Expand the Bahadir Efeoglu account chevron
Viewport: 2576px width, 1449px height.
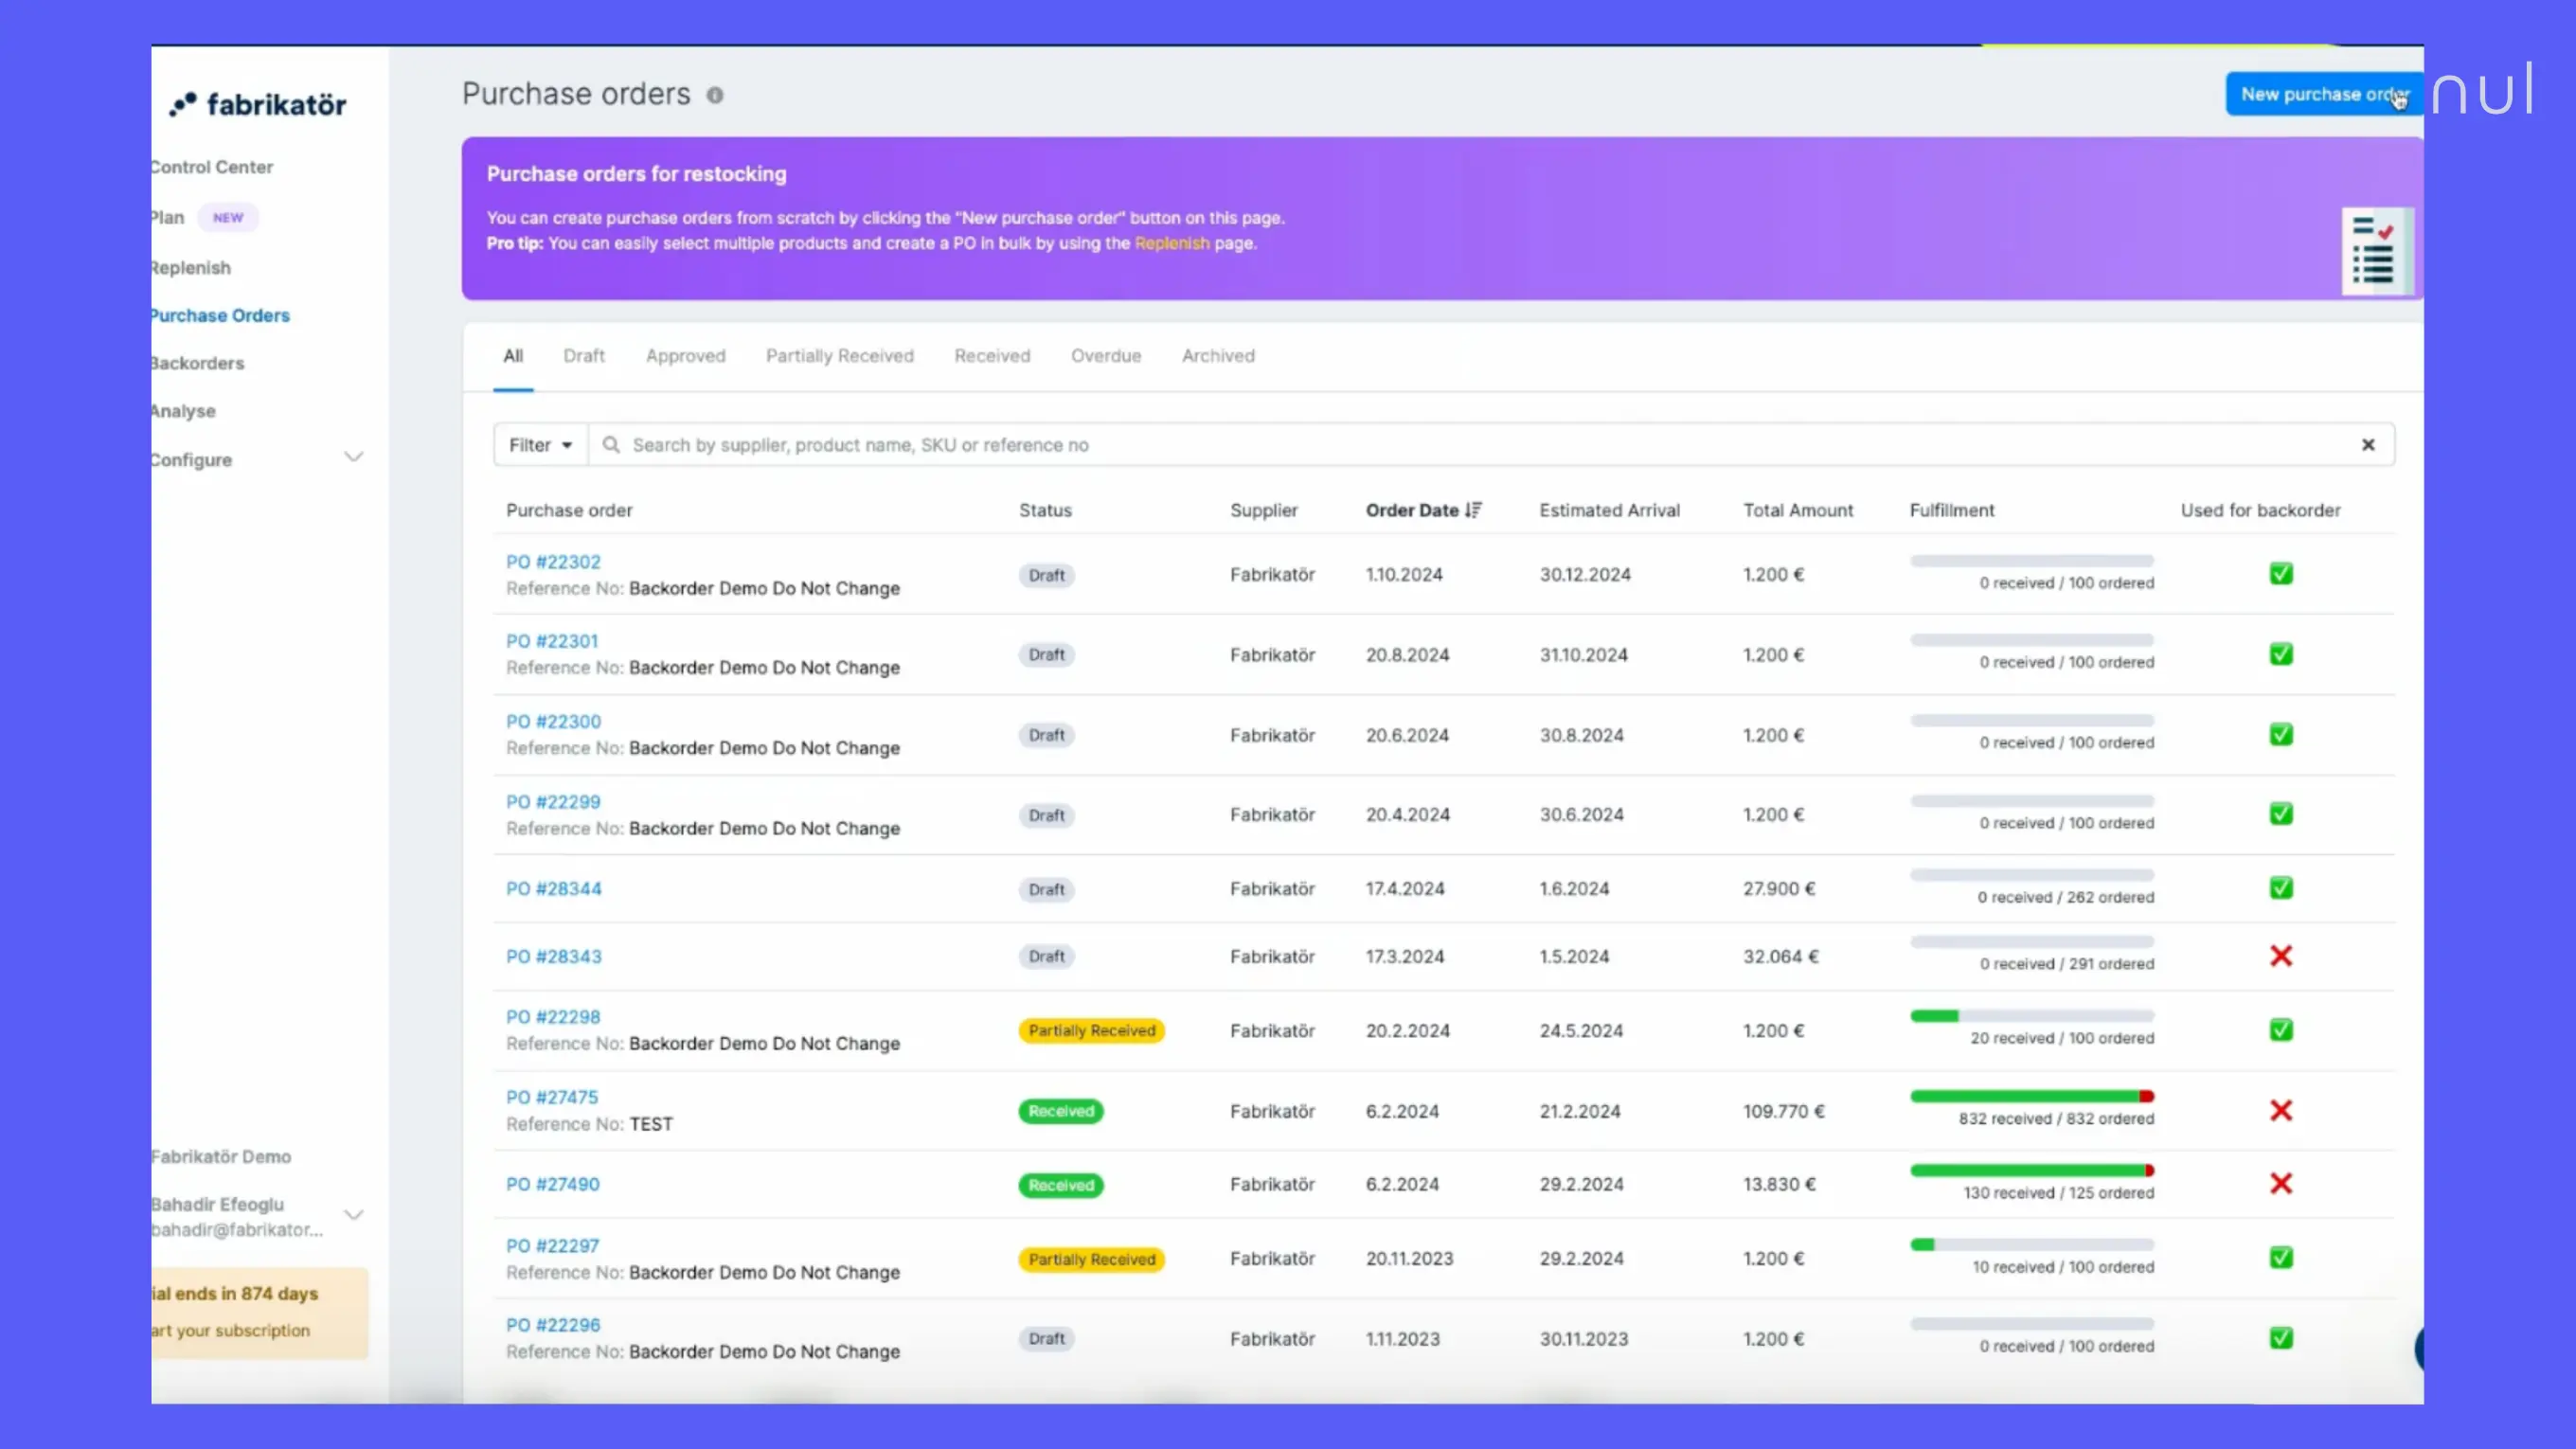[353, 1215]
